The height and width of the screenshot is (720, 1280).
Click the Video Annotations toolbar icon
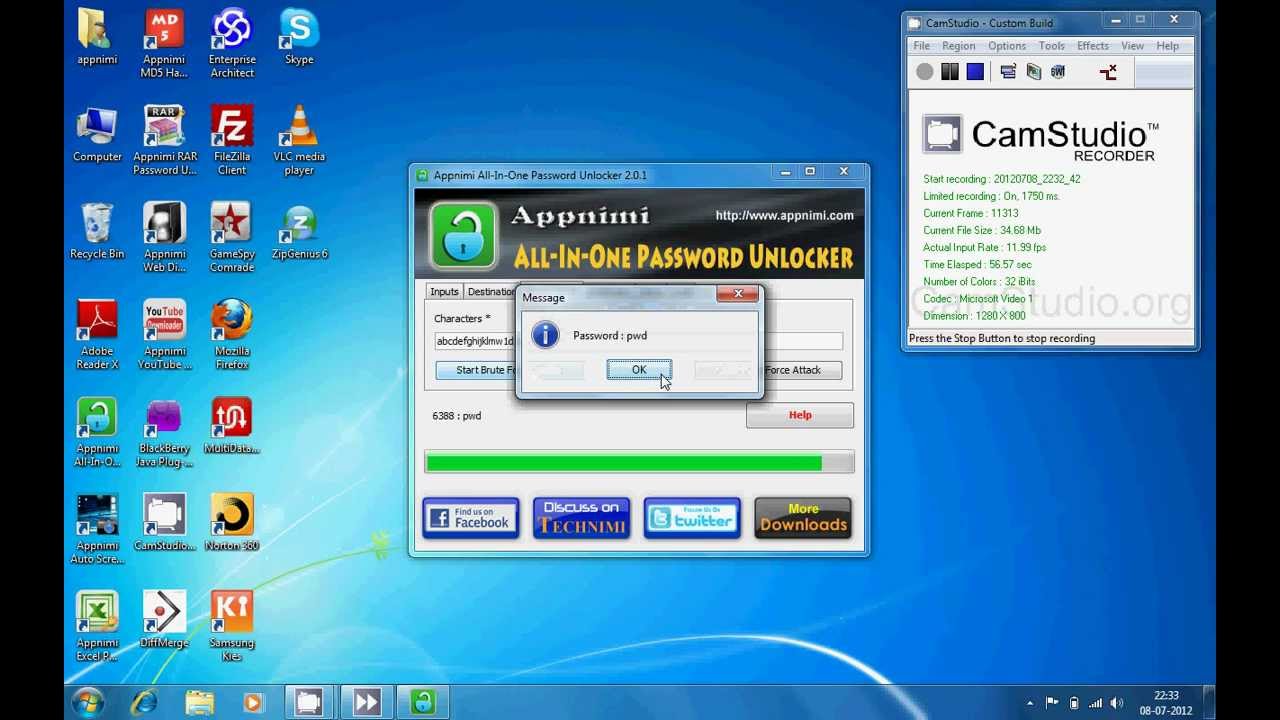pos(1034,71)
